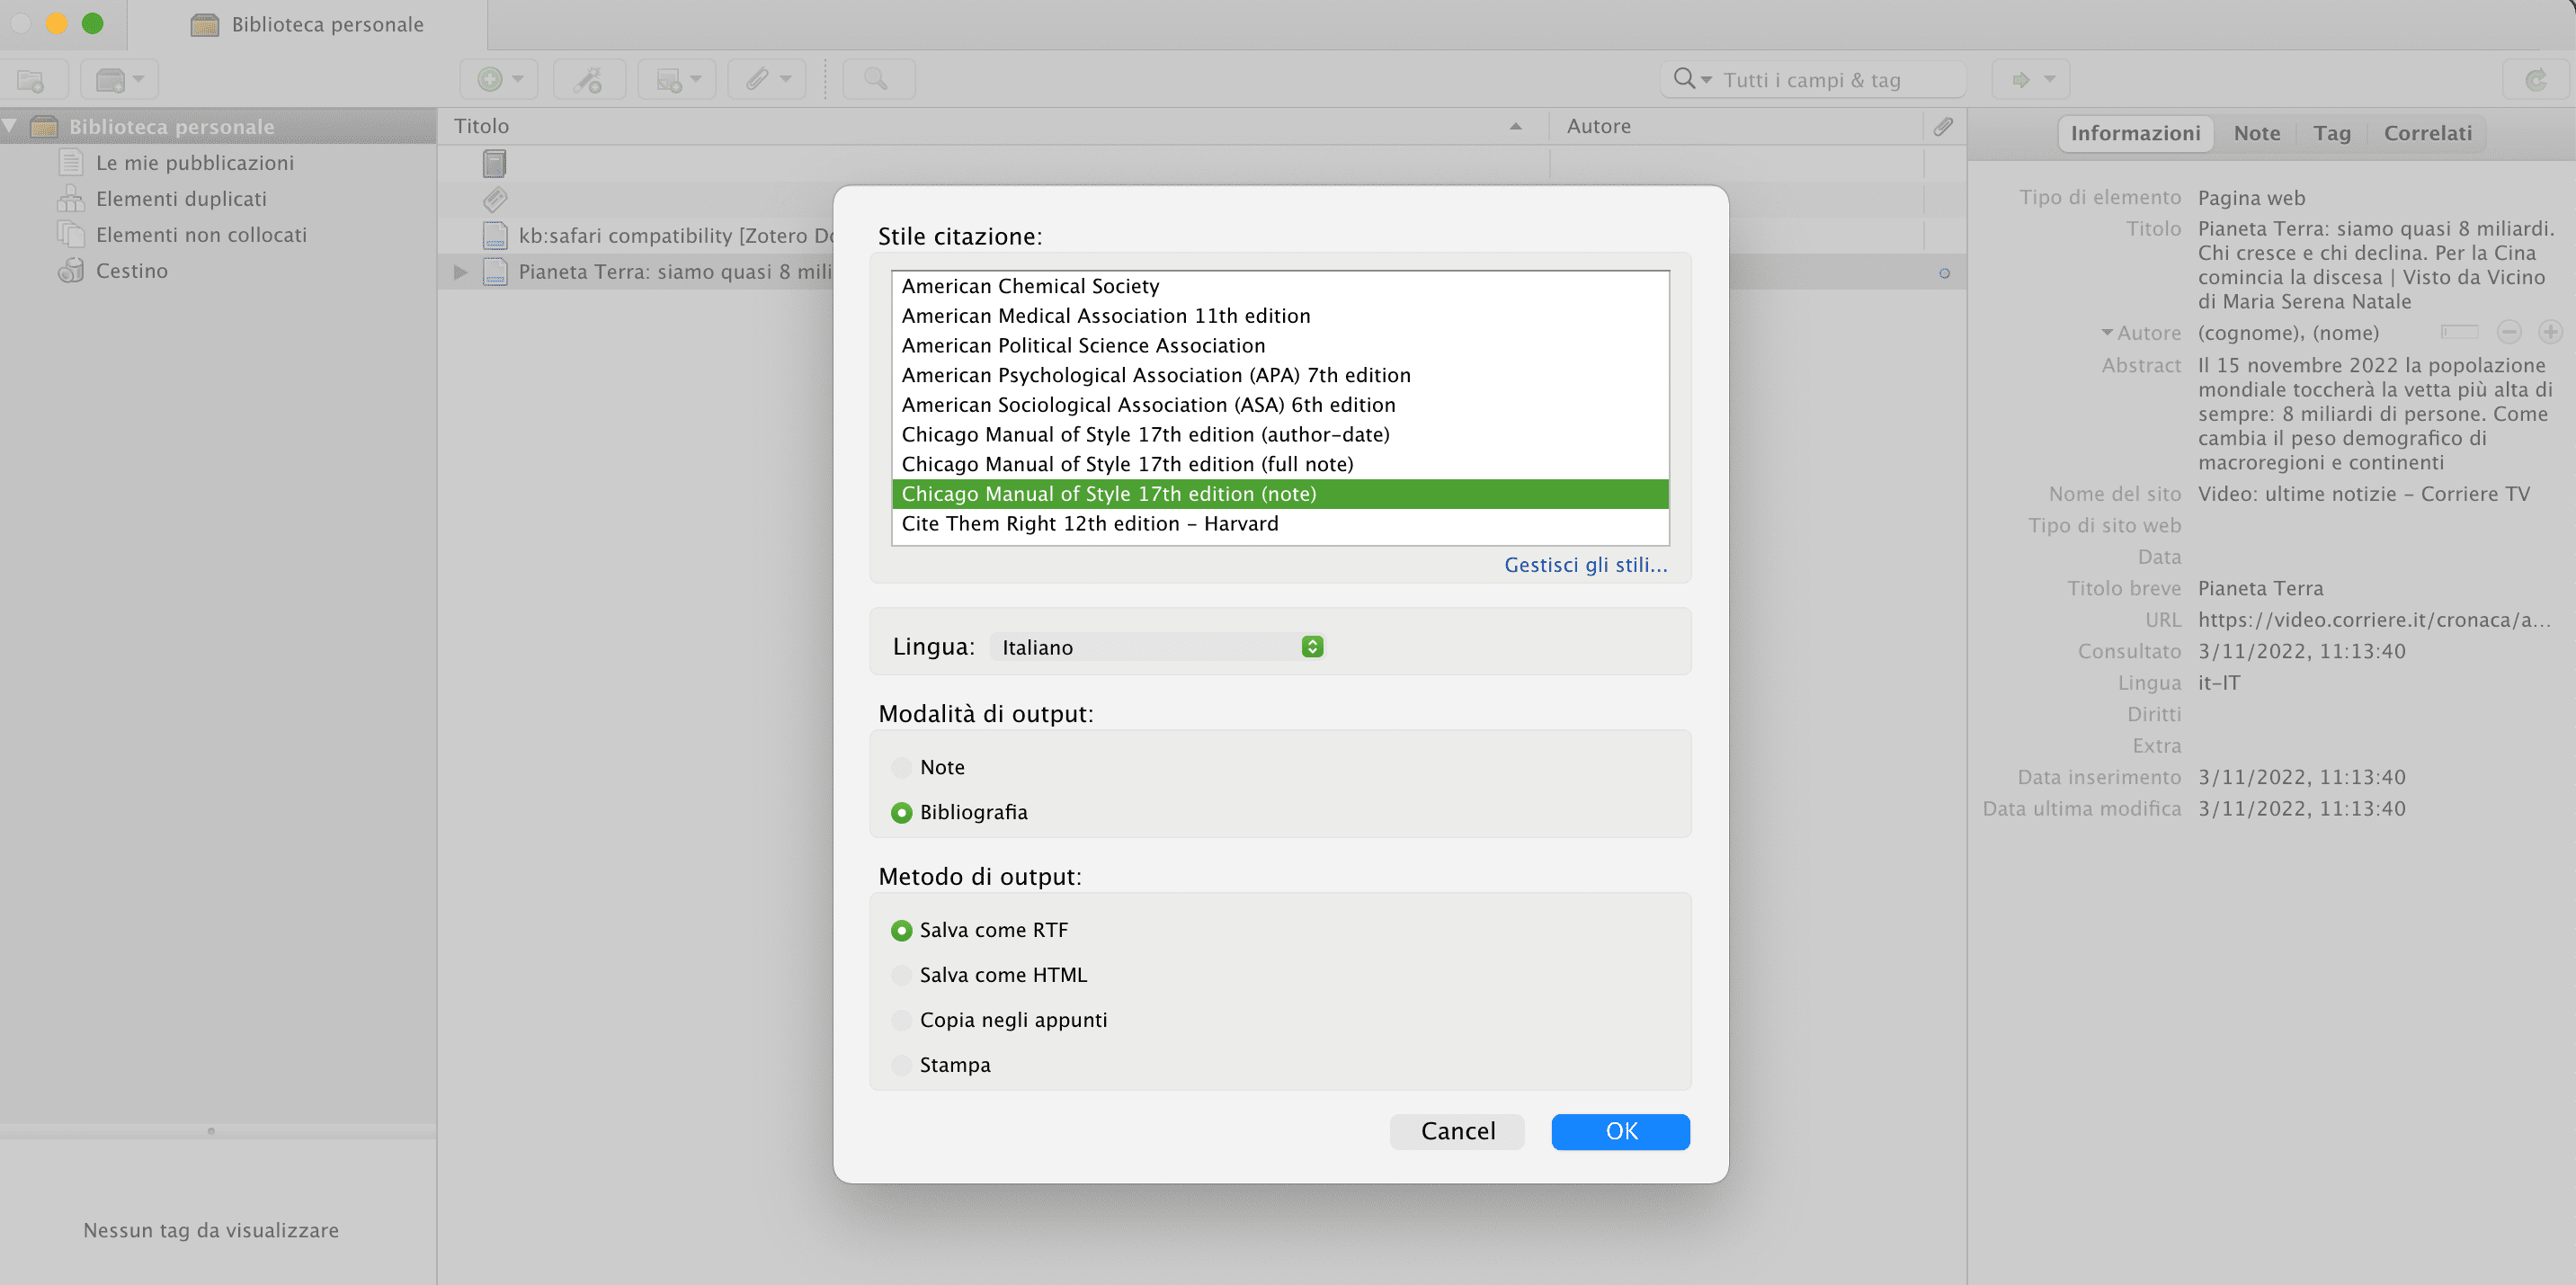Click the Cestino trash icon
The height and width of the screenshot is (1285, 2576).
(x=71, y=270)
